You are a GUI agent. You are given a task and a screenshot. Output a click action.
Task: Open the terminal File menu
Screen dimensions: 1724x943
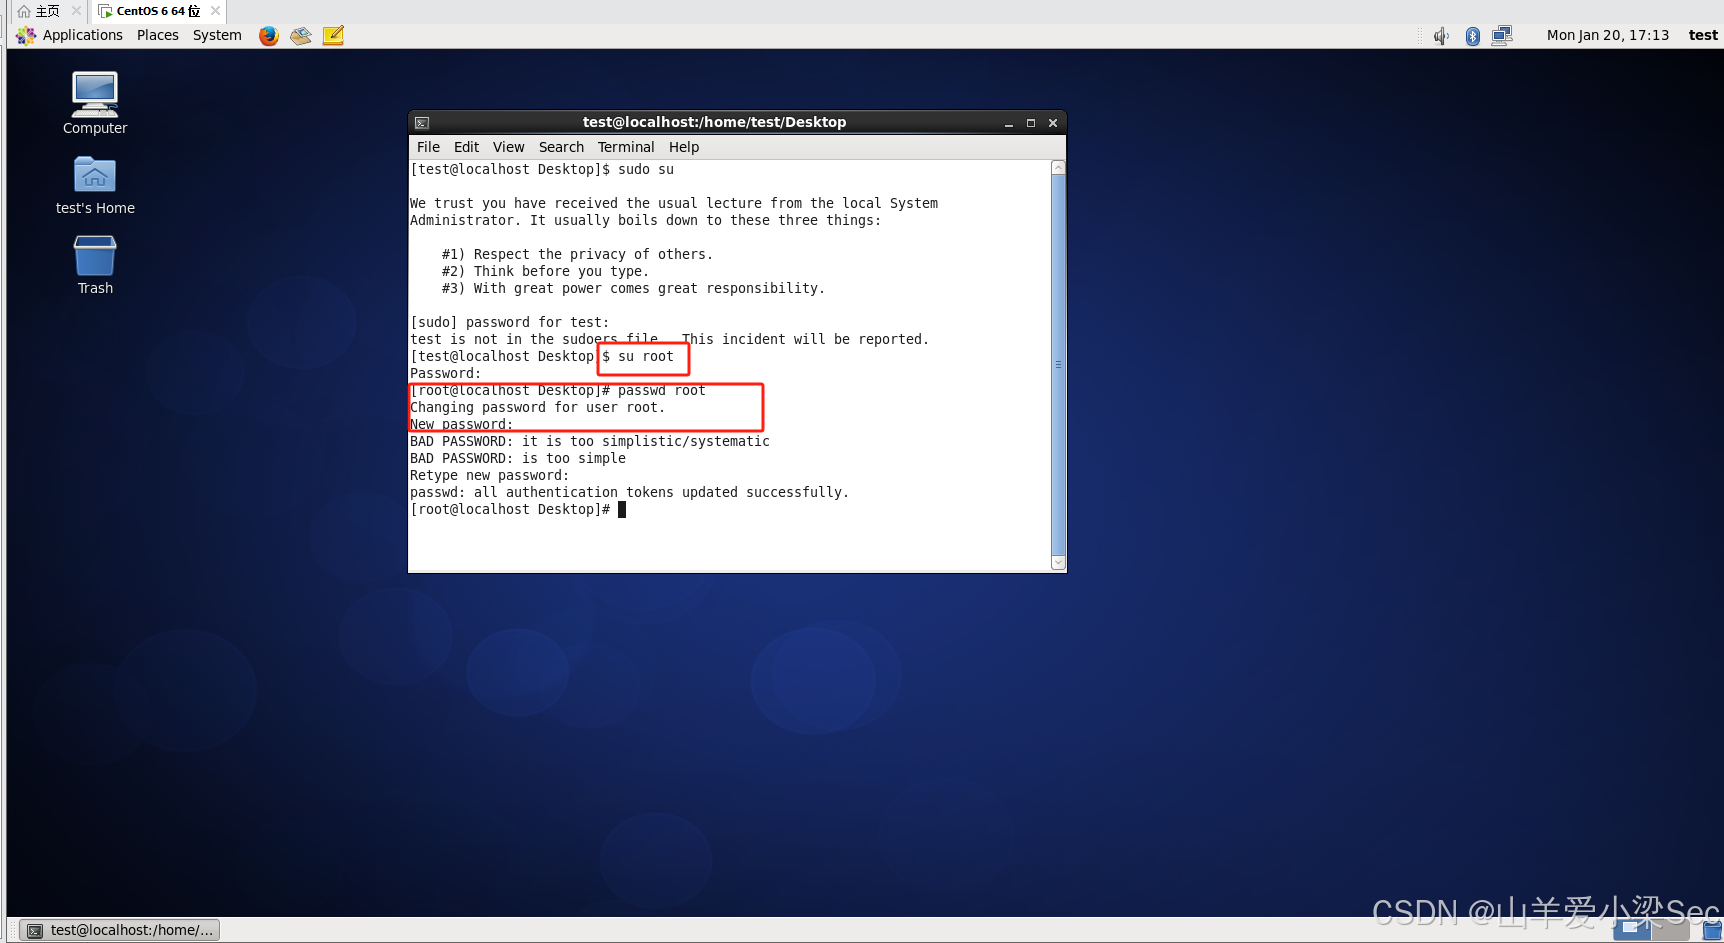tap(428, 147)
